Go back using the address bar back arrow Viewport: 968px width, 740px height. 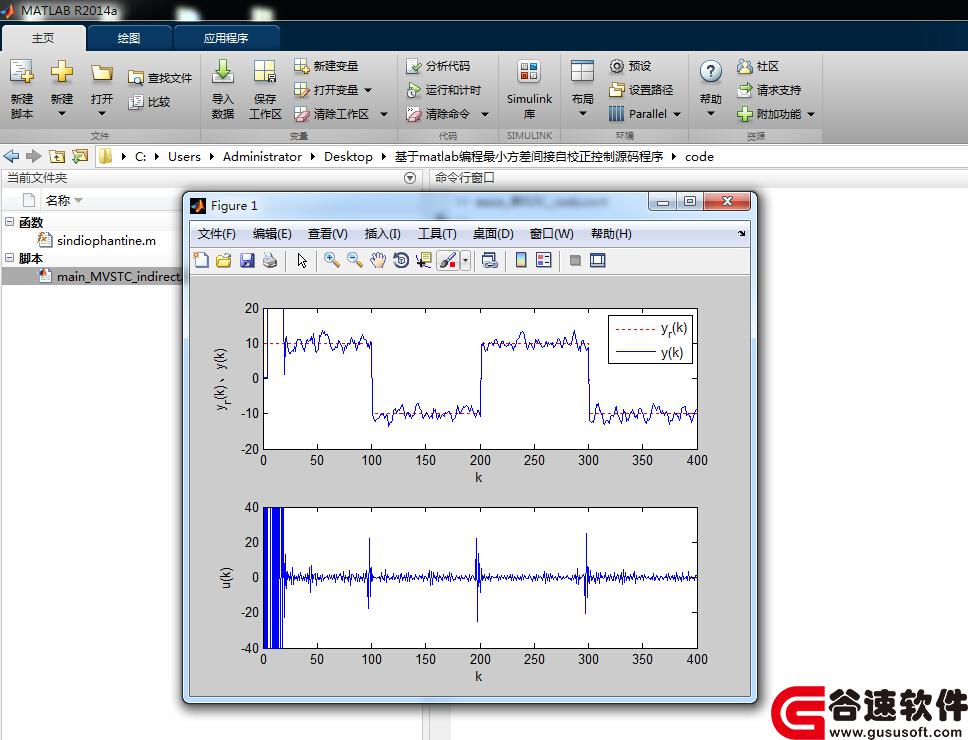11,156
